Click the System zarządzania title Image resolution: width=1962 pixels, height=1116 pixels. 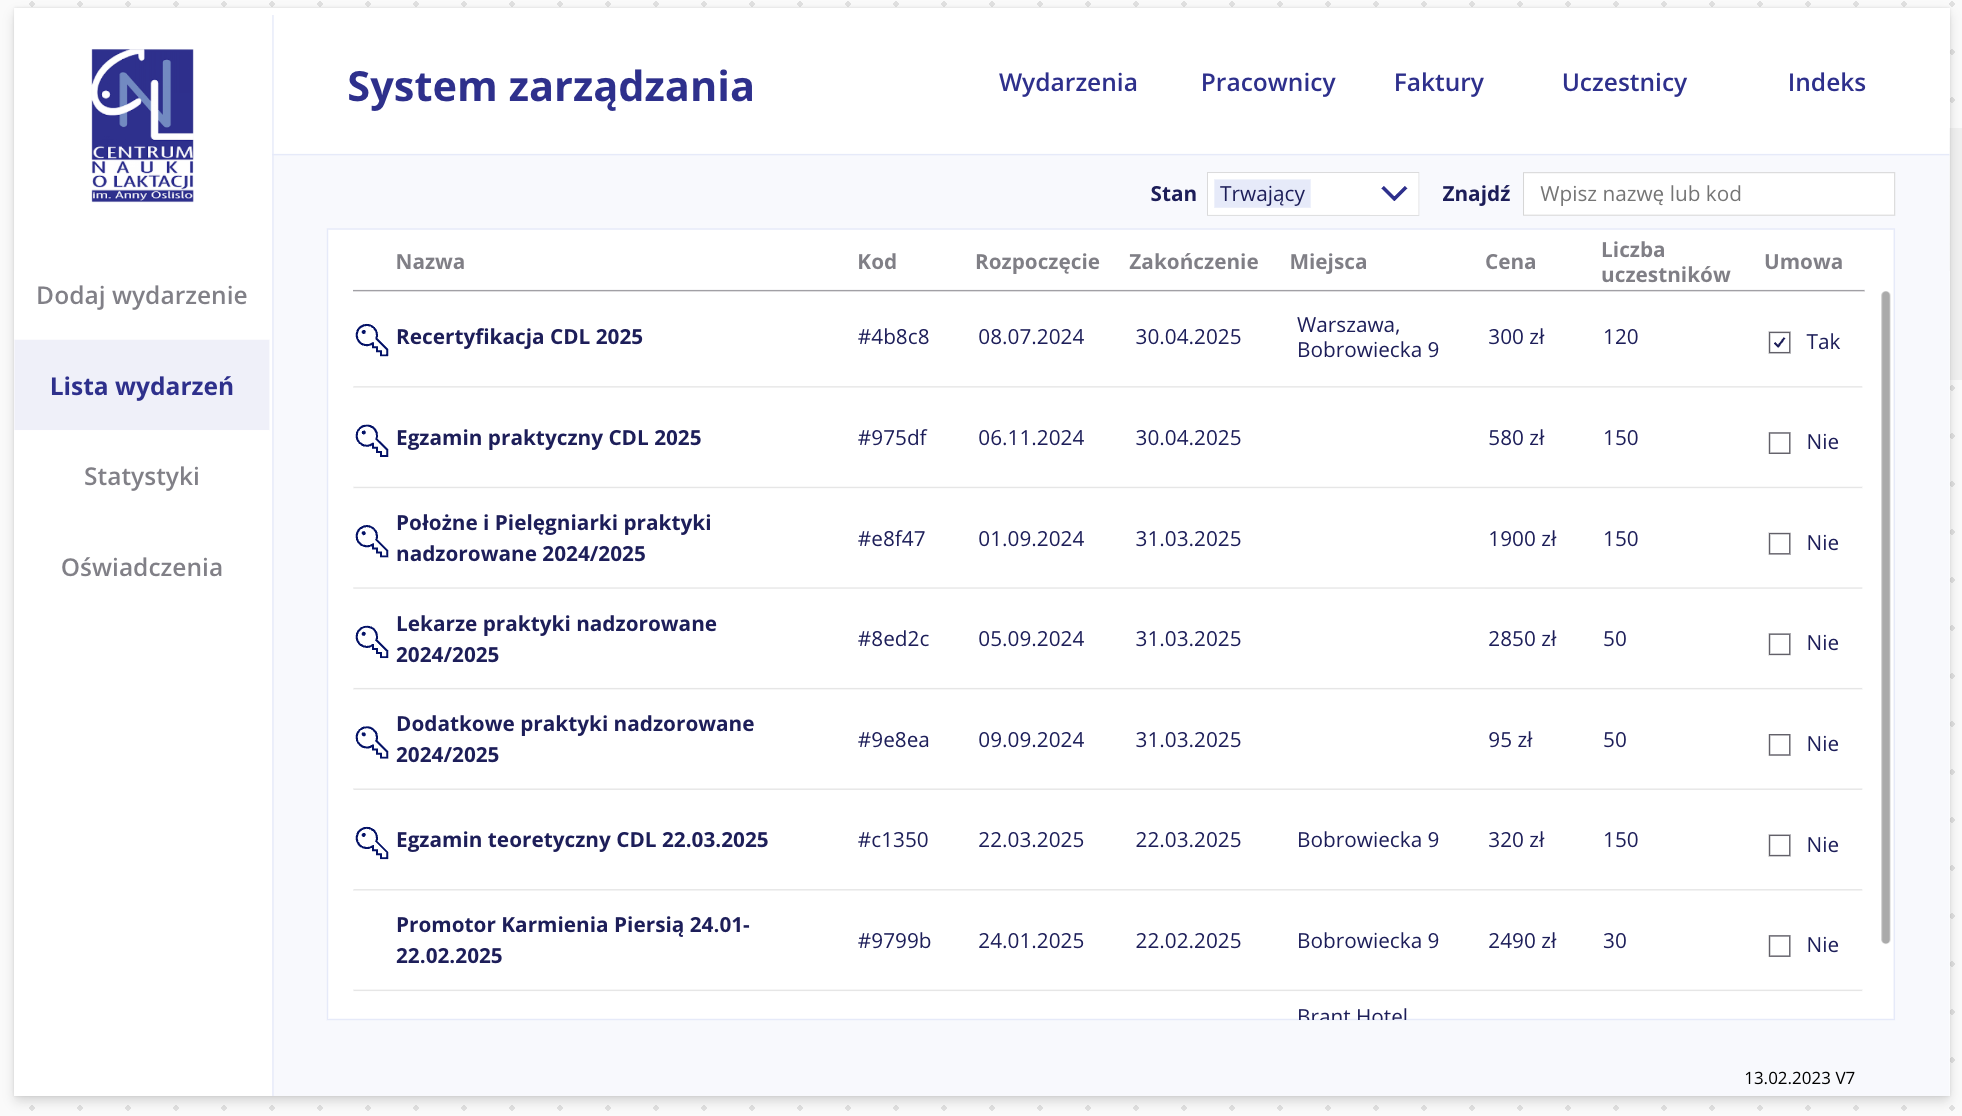[550, 87]
